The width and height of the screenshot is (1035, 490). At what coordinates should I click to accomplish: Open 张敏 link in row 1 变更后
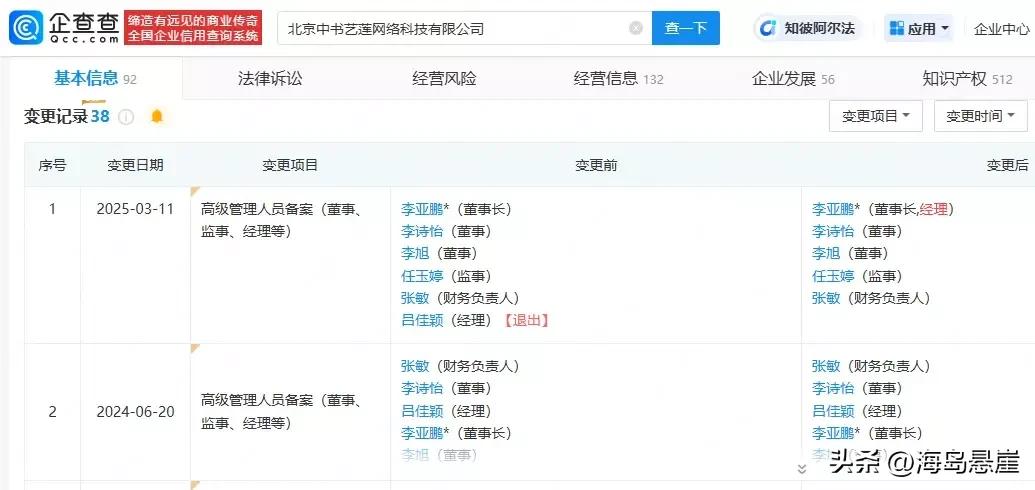pyautogui.click(x=826, y=298)
